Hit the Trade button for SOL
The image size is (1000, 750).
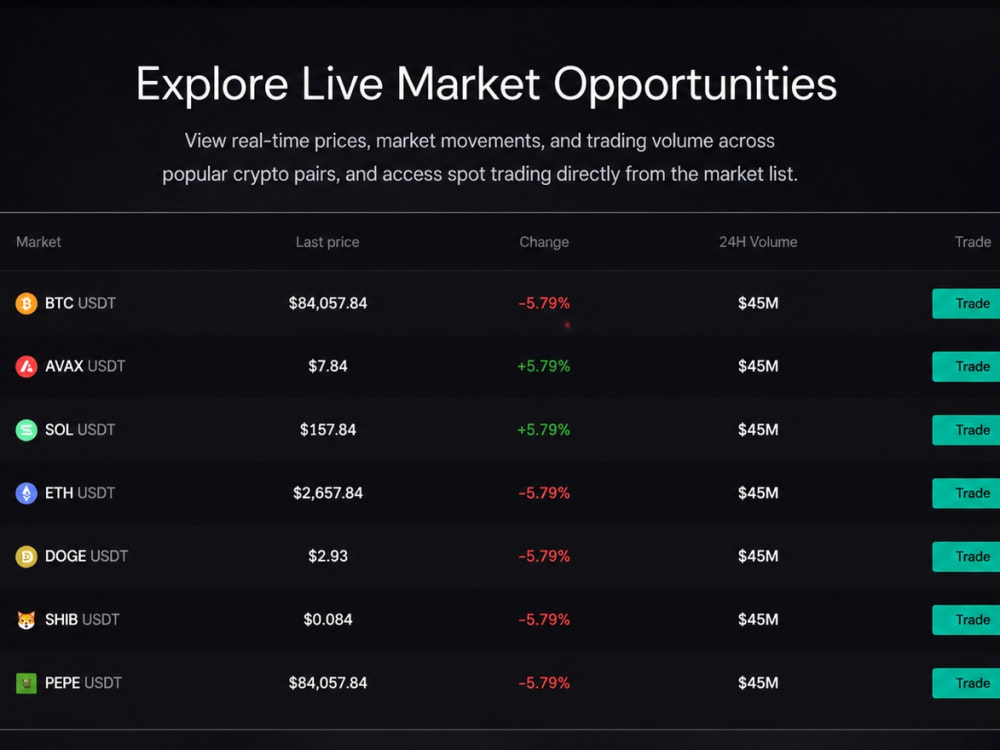tap(966, 430)
